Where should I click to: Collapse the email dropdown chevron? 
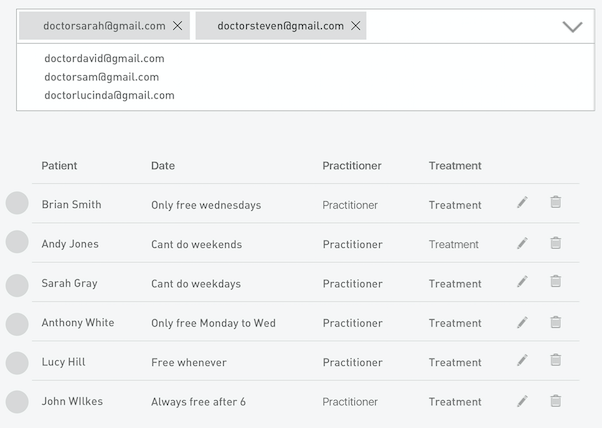pyautogui.click(x=572, y=26)
